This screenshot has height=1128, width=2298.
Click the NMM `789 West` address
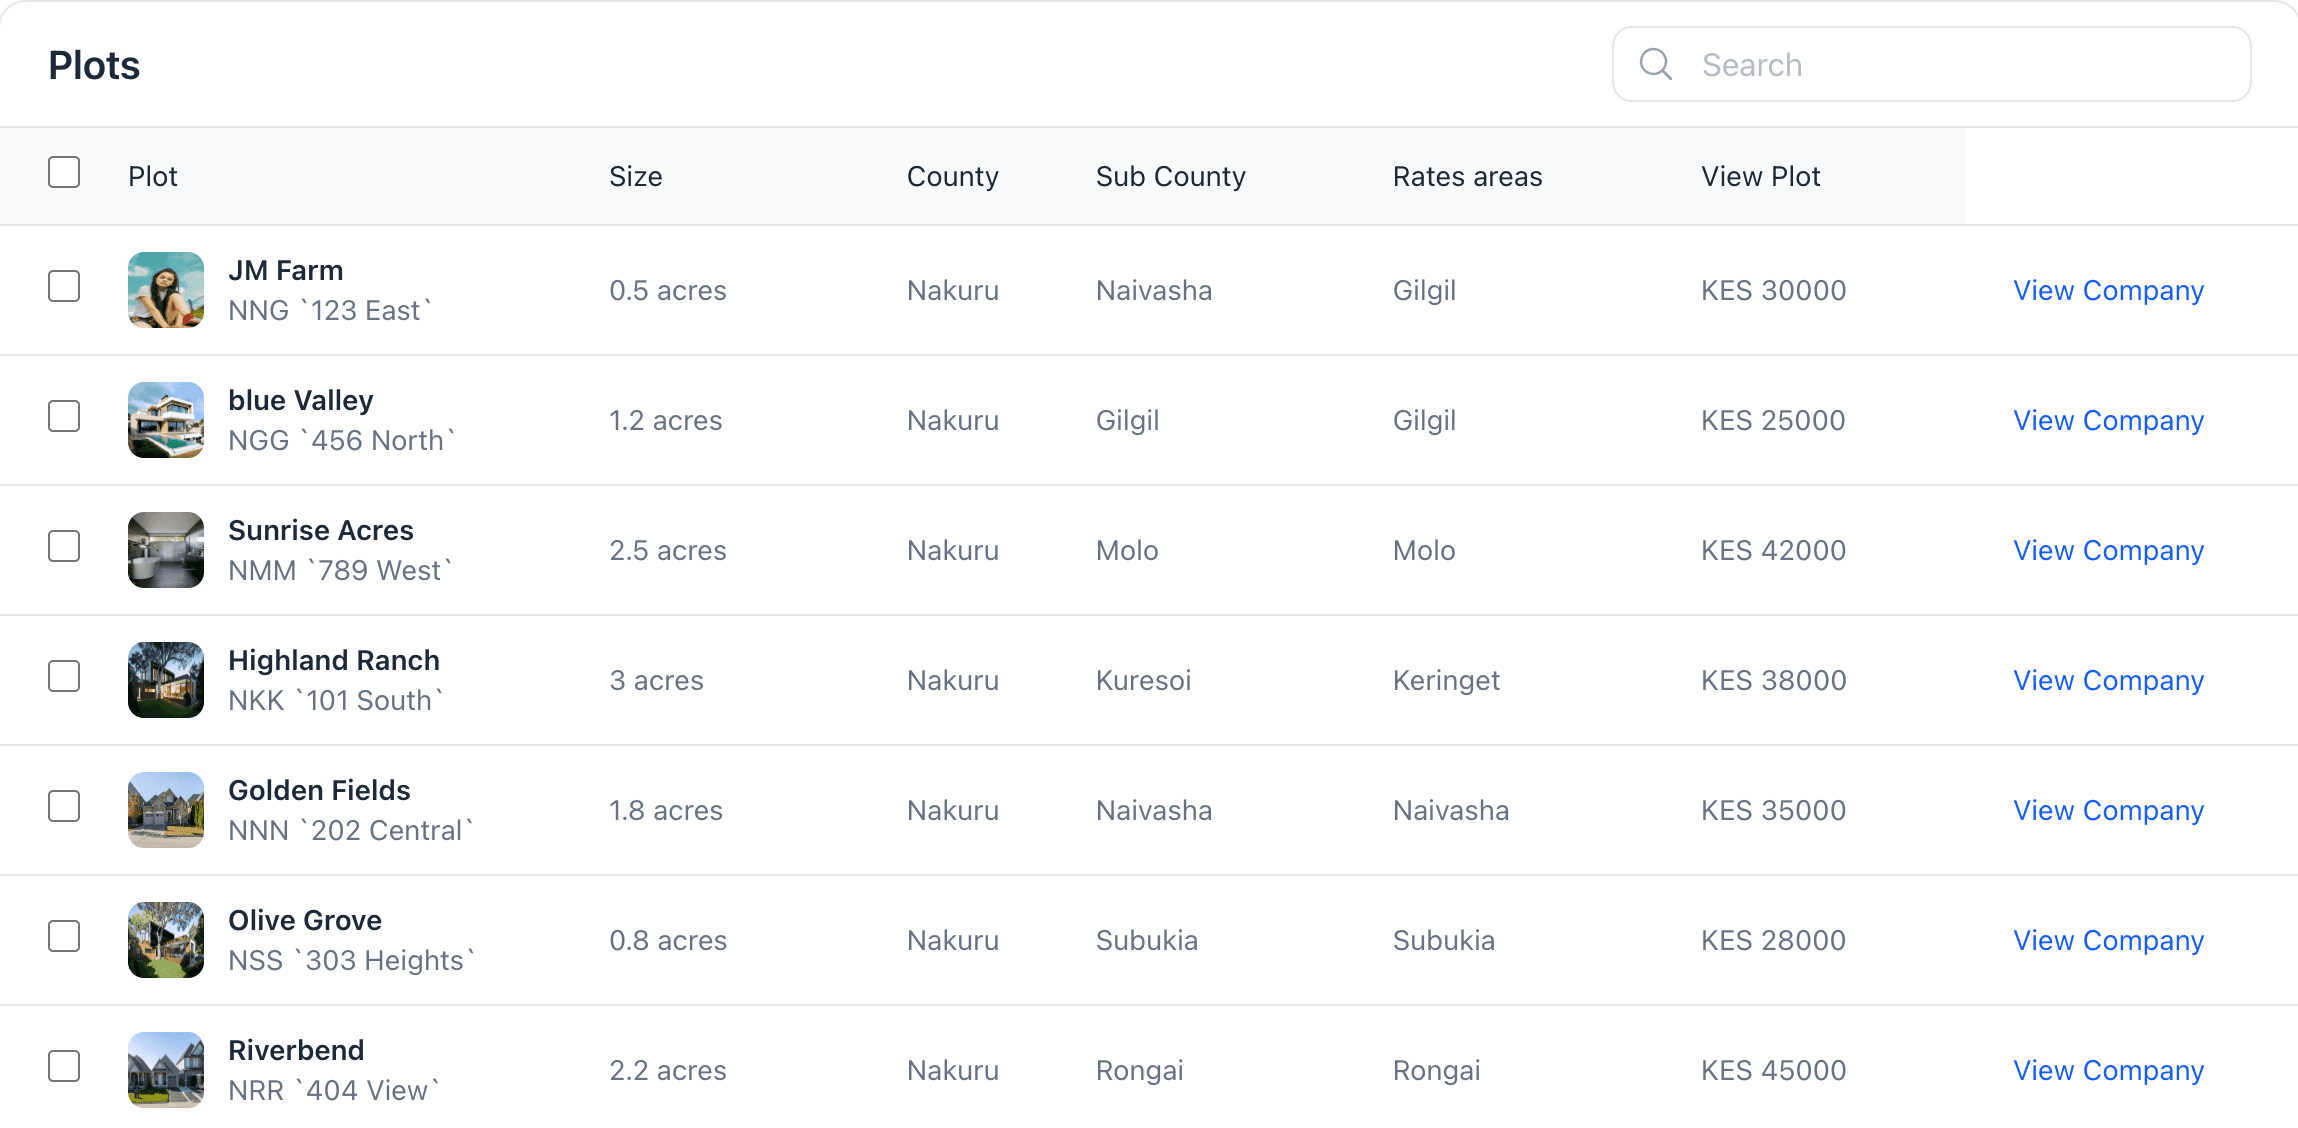(340, 570)
